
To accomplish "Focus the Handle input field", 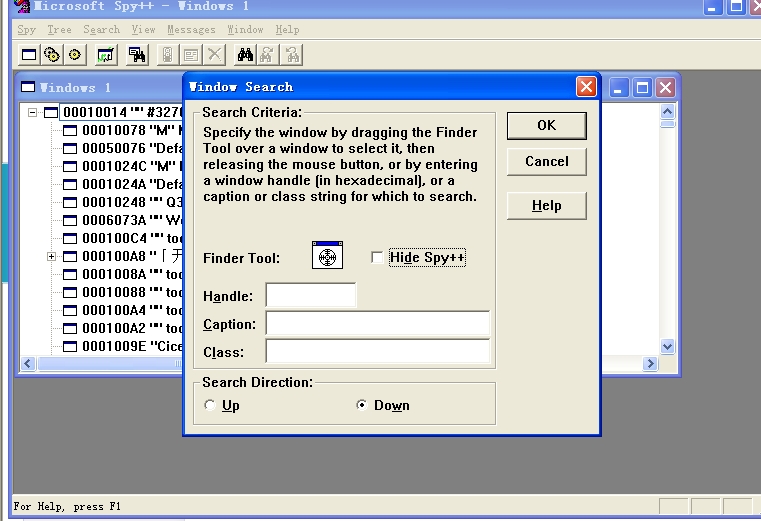I will tap(311, 295).
